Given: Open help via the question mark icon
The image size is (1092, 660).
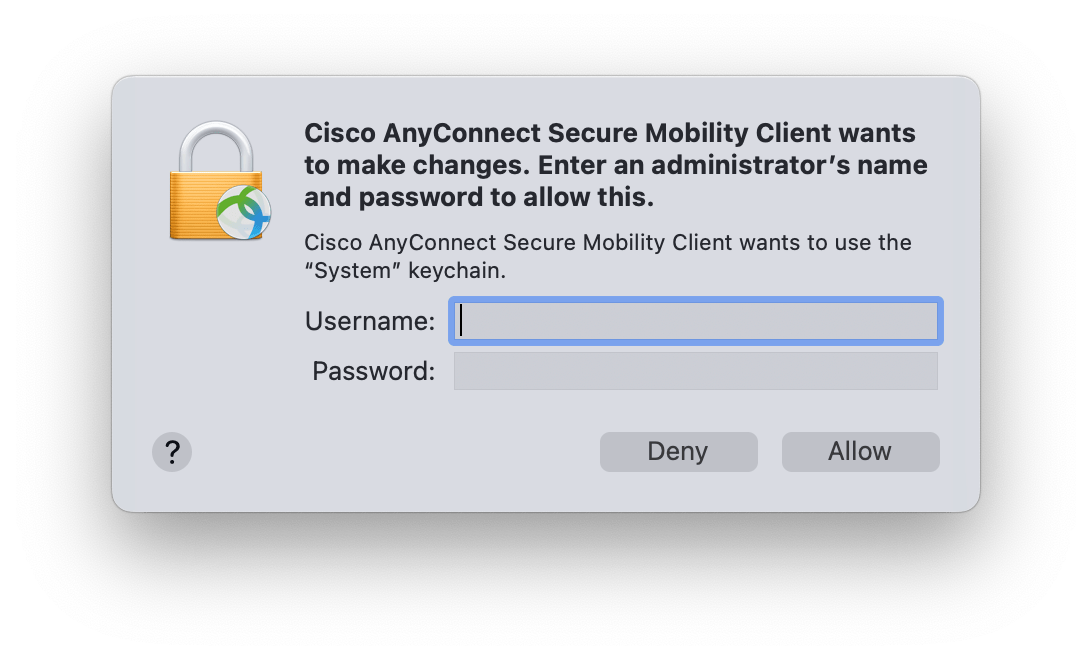Looking at the screenshot, I should 173,452.
